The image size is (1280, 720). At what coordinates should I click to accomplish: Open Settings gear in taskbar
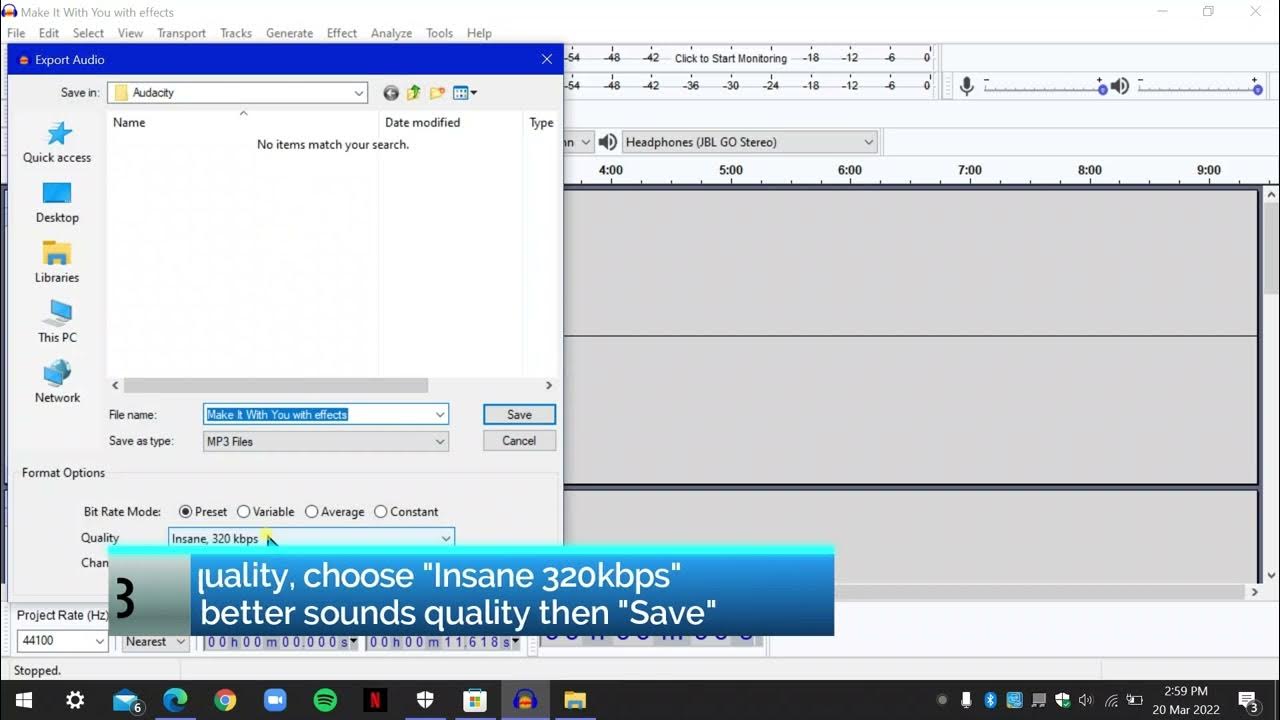point(75,700)
